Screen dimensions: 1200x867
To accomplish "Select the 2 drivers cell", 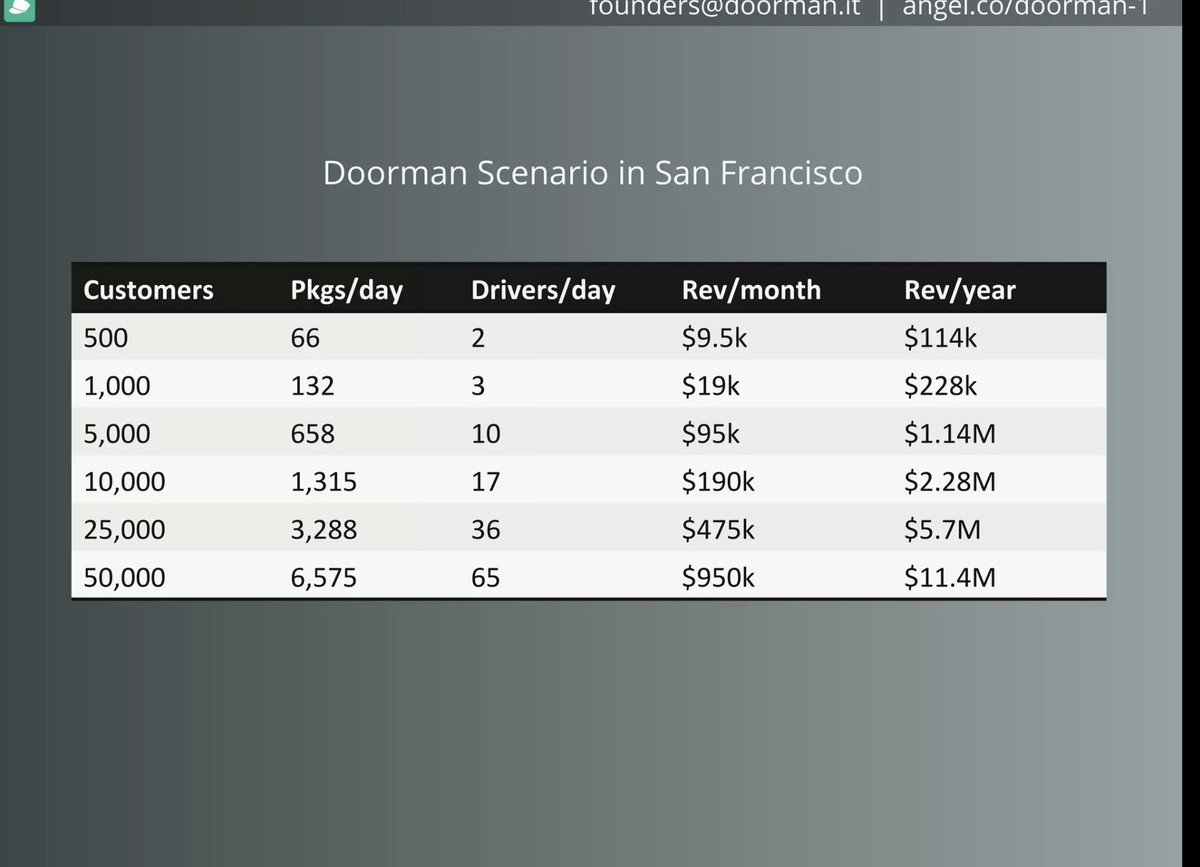I will click(478, 338).
